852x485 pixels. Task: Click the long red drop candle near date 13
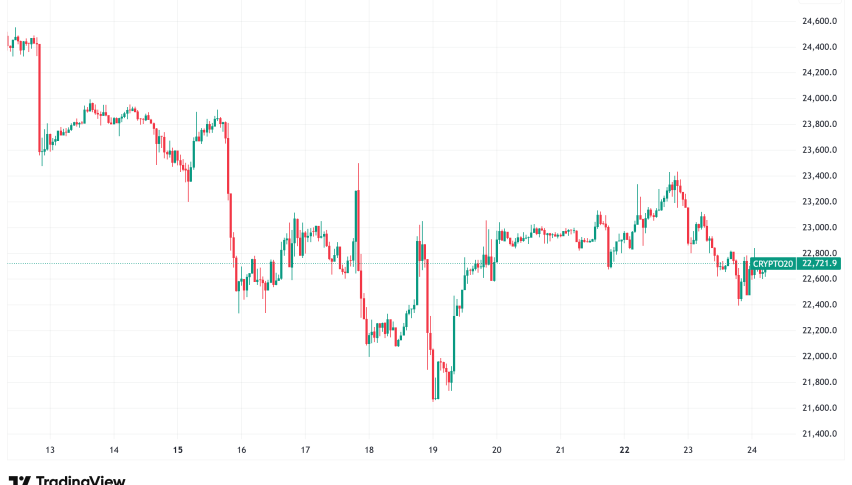[x=40, y=98]
